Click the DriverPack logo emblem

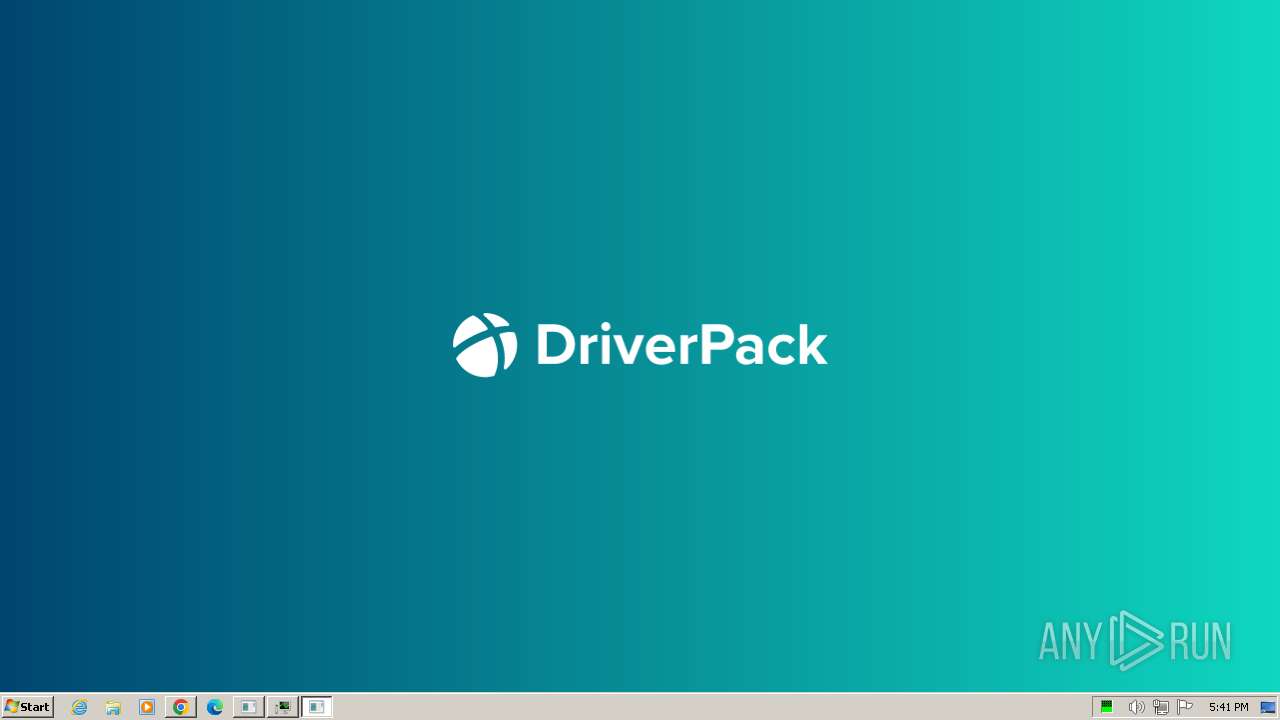point(485,345)
